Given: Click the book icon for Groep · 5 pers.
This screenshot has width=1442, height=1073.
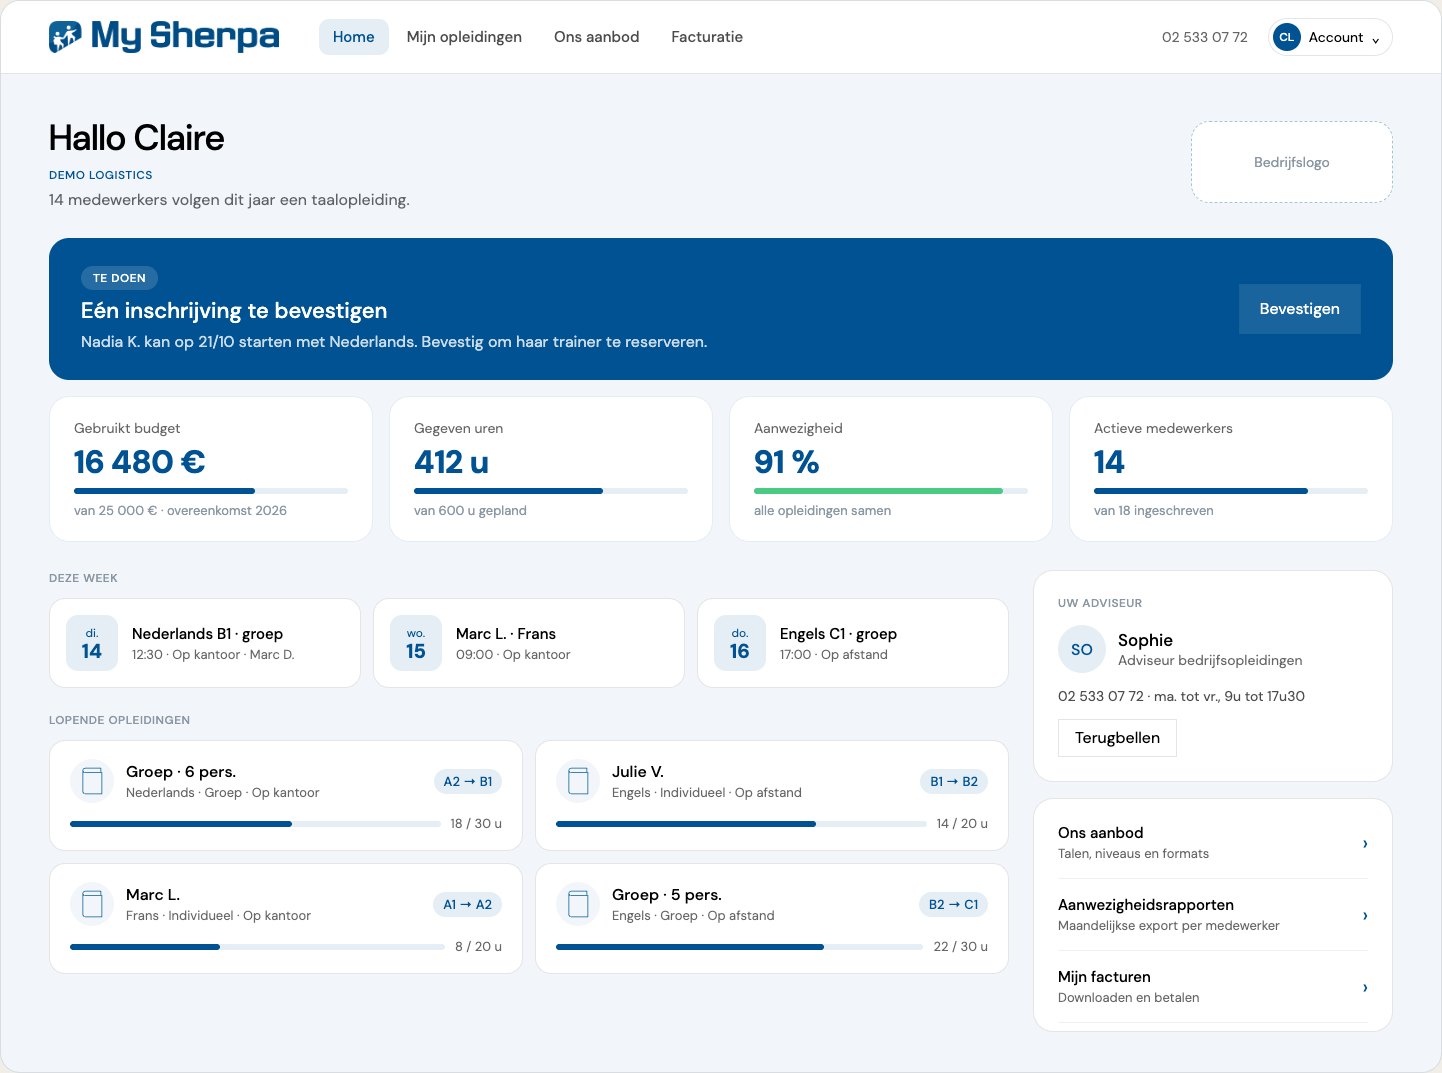Looking at the screenshot, I should pos(578,904).
